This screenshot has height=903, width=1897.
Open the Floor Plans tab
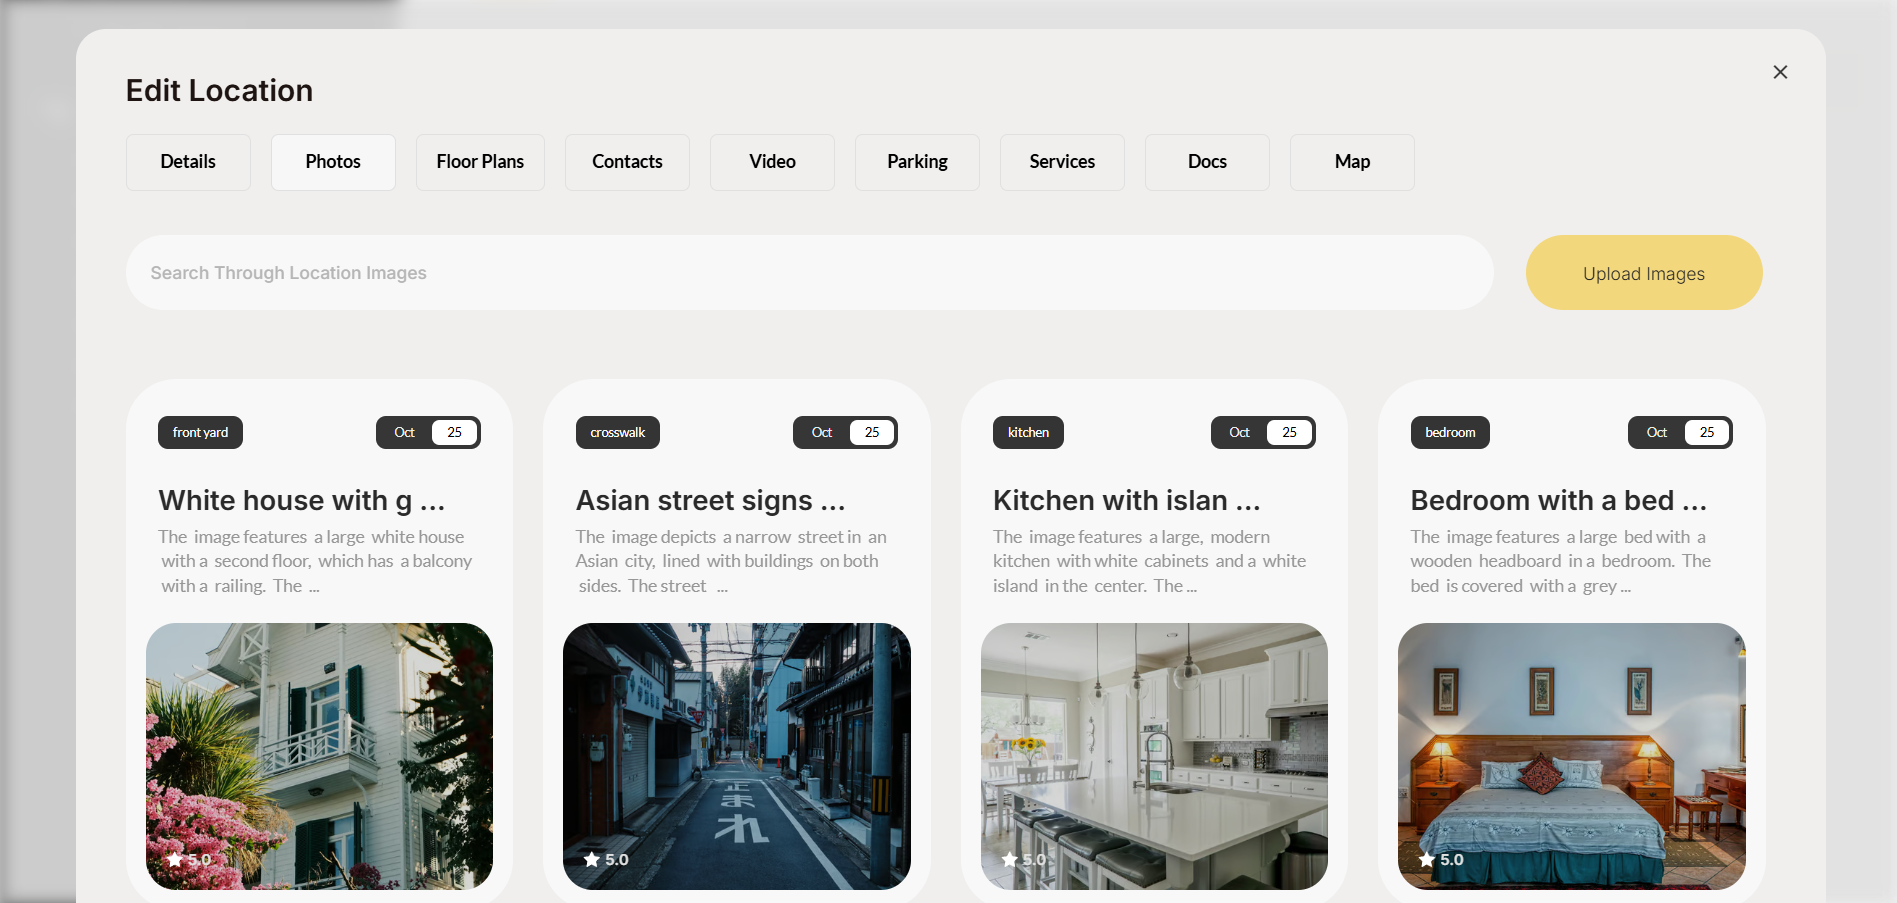pyautogui.click(x=480, y=162)
